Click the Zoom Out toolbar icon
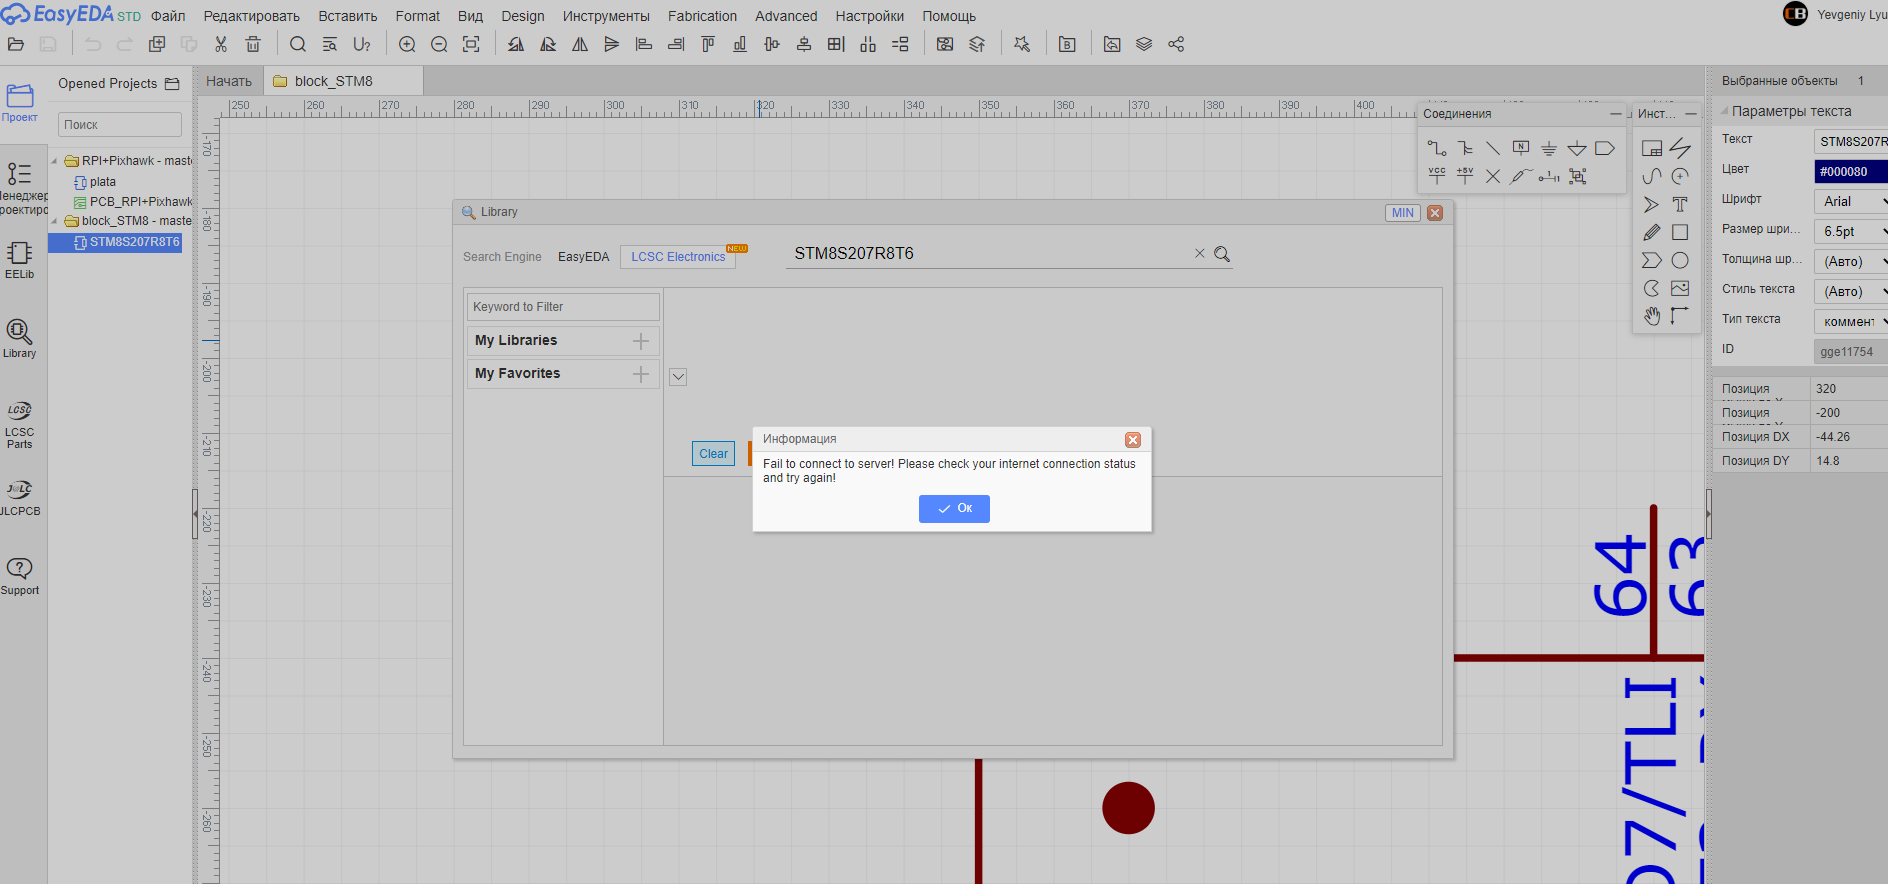Screen dimensions: 1888x884 439,44
